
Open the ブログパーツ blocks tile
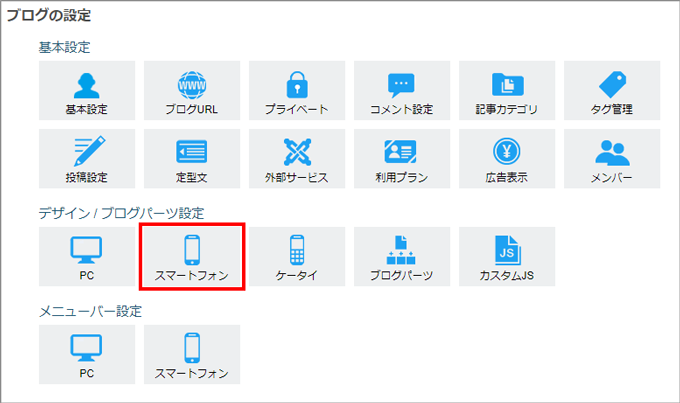pyautogui.click(x=402, y=256)
